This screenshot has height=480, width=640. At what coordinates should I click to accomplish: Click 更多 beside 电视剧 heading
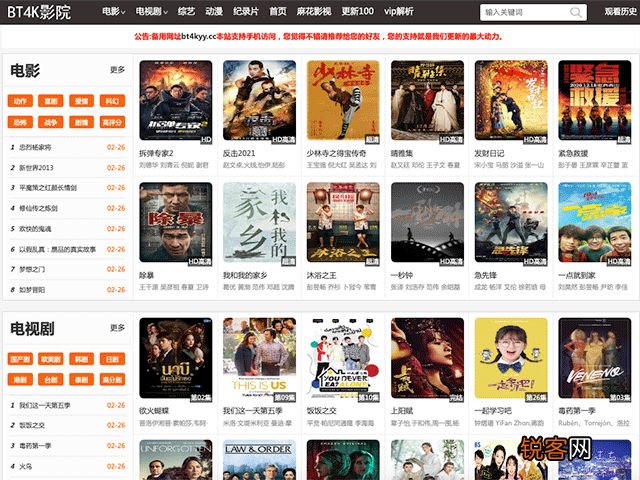point(118,328)
